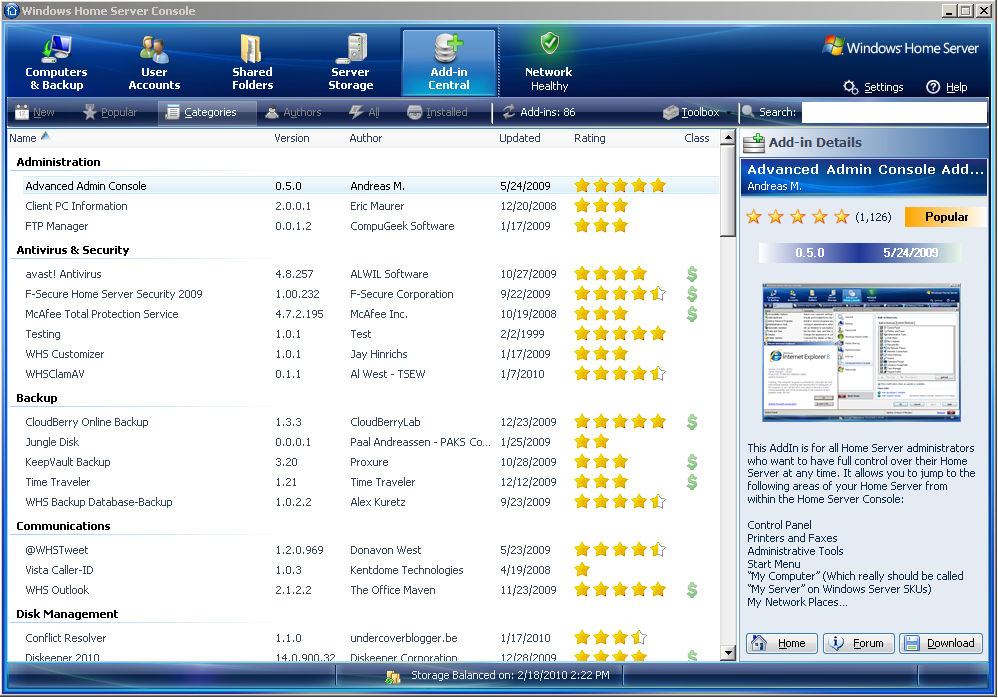
Task: Switch to the New add-ins tab
Action: click(34, 113)
